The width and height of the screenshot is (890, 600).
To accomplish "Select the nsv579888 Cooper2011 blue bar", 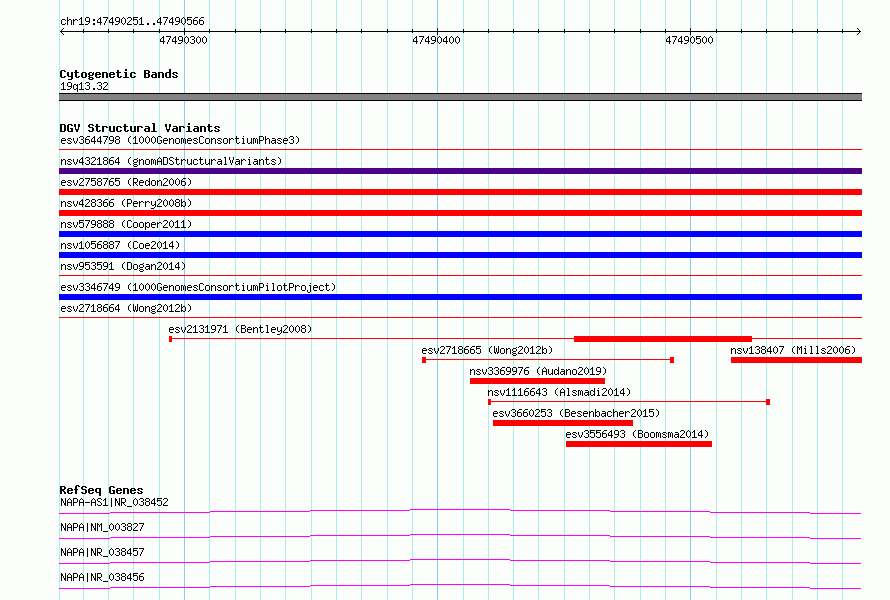I will tap(460, 234).
